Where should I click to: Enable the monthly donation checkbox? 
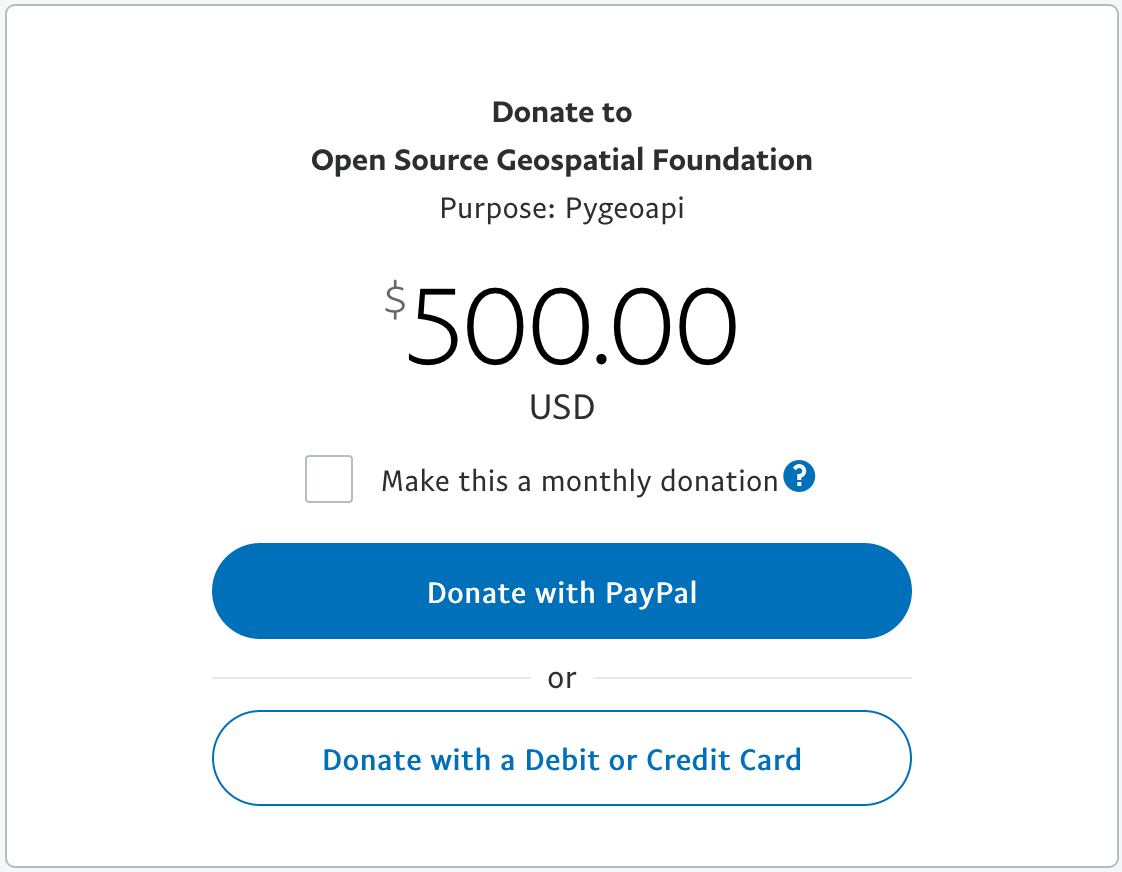click(x=328, y=479)
